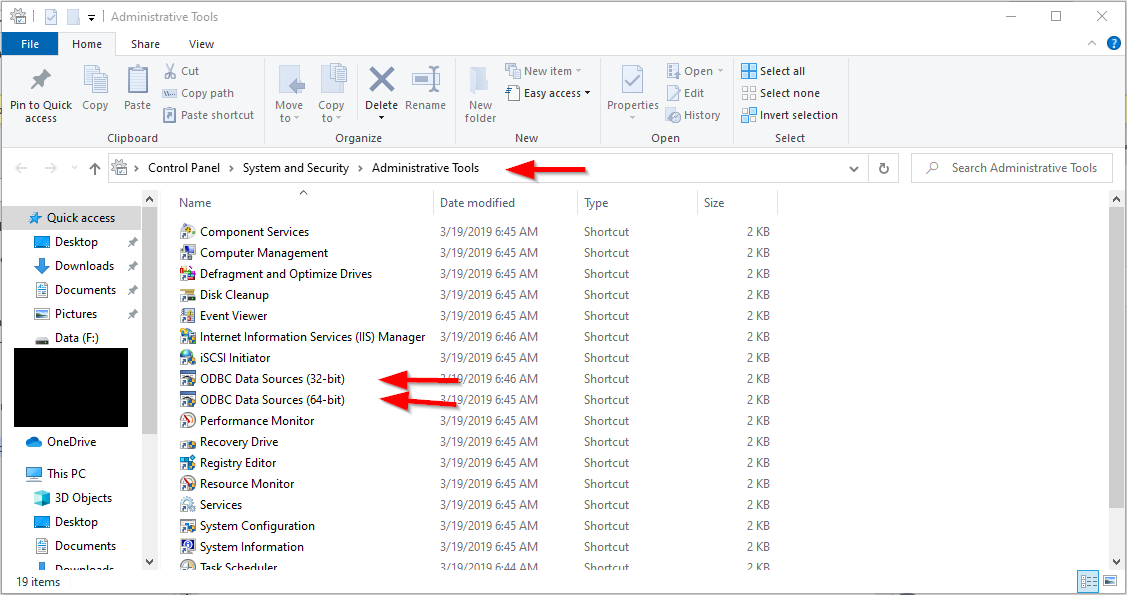Select the Registry Editor icon
The width and height of the screenshot is (1127, 595).
tap(188, 463)
